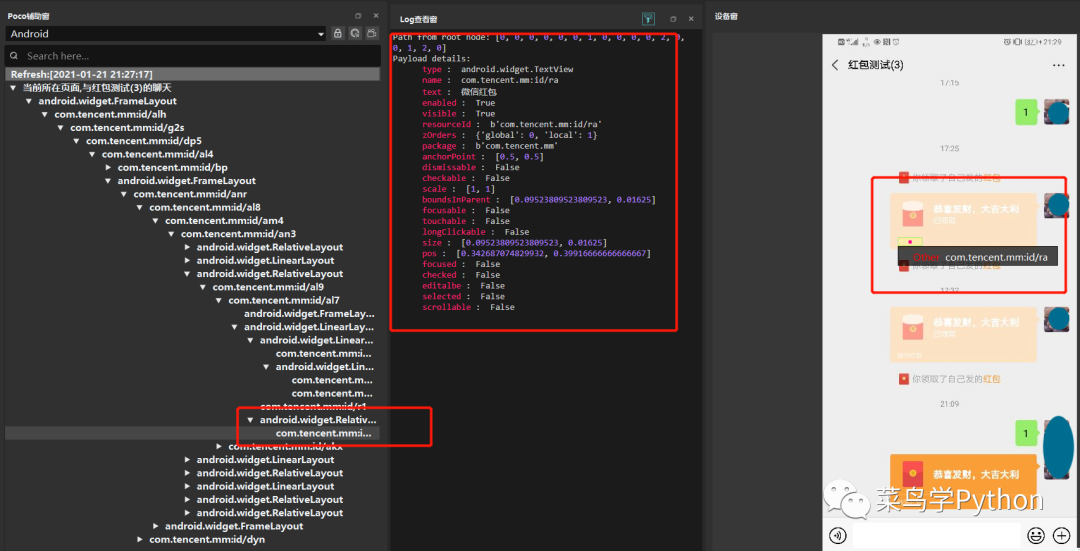The image size is (1080, 551).
Task: Tap the back arrow in the phone chat header
Action: point(835,65)
